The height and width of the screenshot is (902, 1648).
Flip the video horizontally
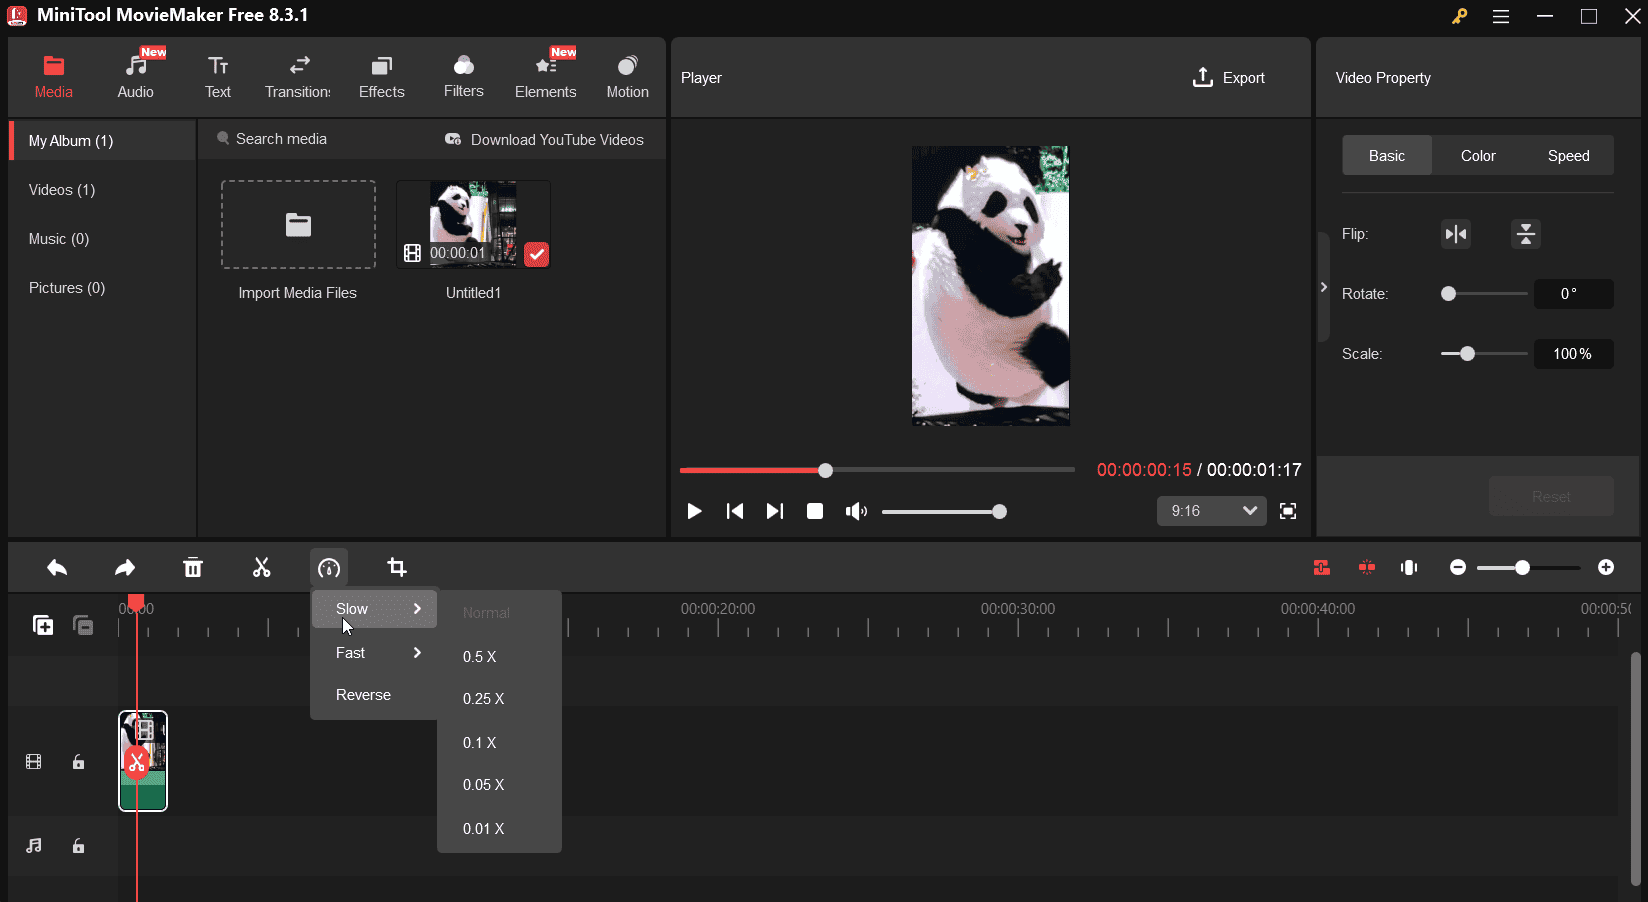(x=1455, y=234)
